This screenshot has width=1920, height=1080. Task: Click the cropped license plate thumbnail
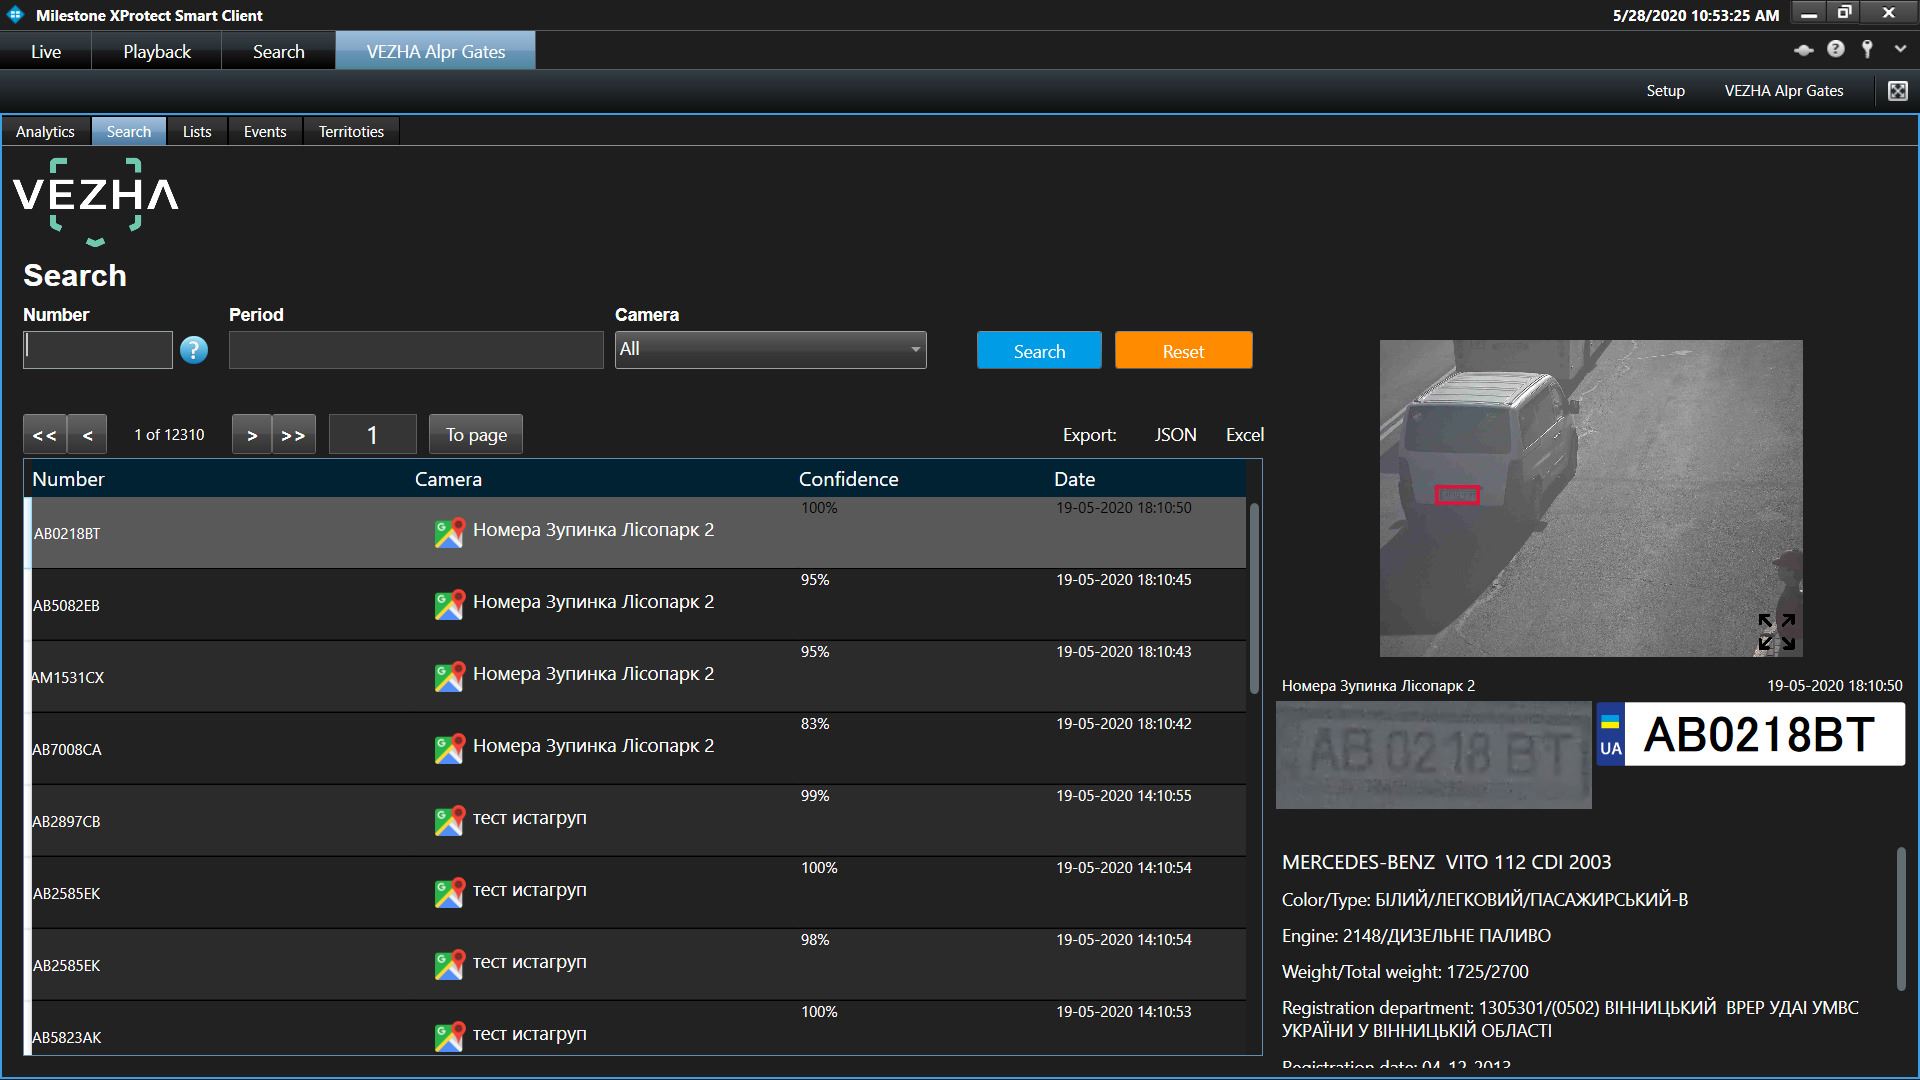(1433, 755)
